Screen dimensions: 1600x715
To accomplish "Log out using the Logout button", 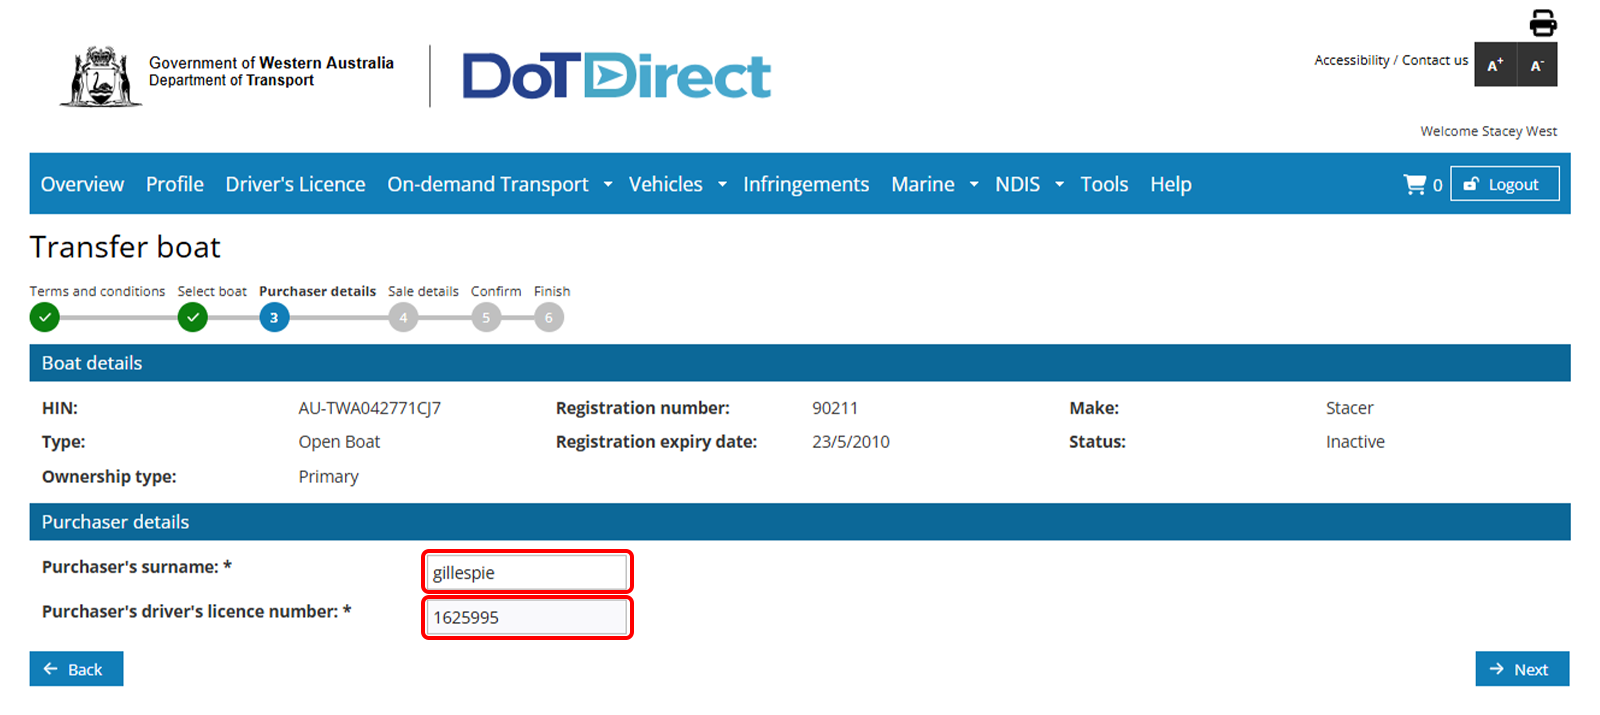I will [x=1504, y=184].
